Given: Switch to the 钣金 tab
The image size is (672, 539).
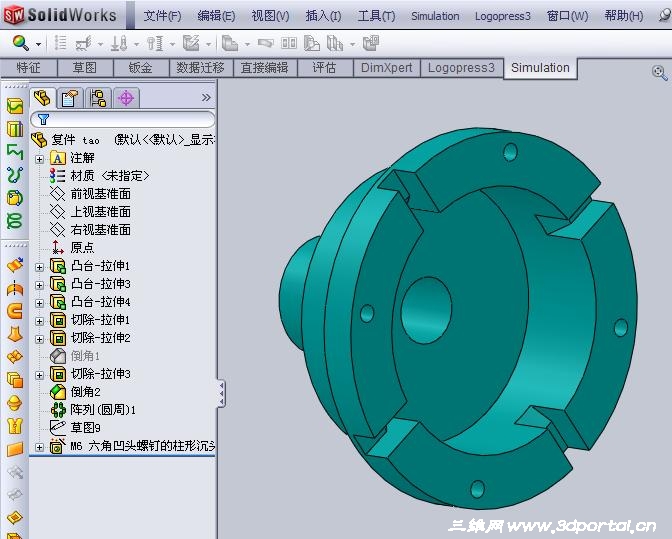Looking at the screenshot, I should coord(141,68).
